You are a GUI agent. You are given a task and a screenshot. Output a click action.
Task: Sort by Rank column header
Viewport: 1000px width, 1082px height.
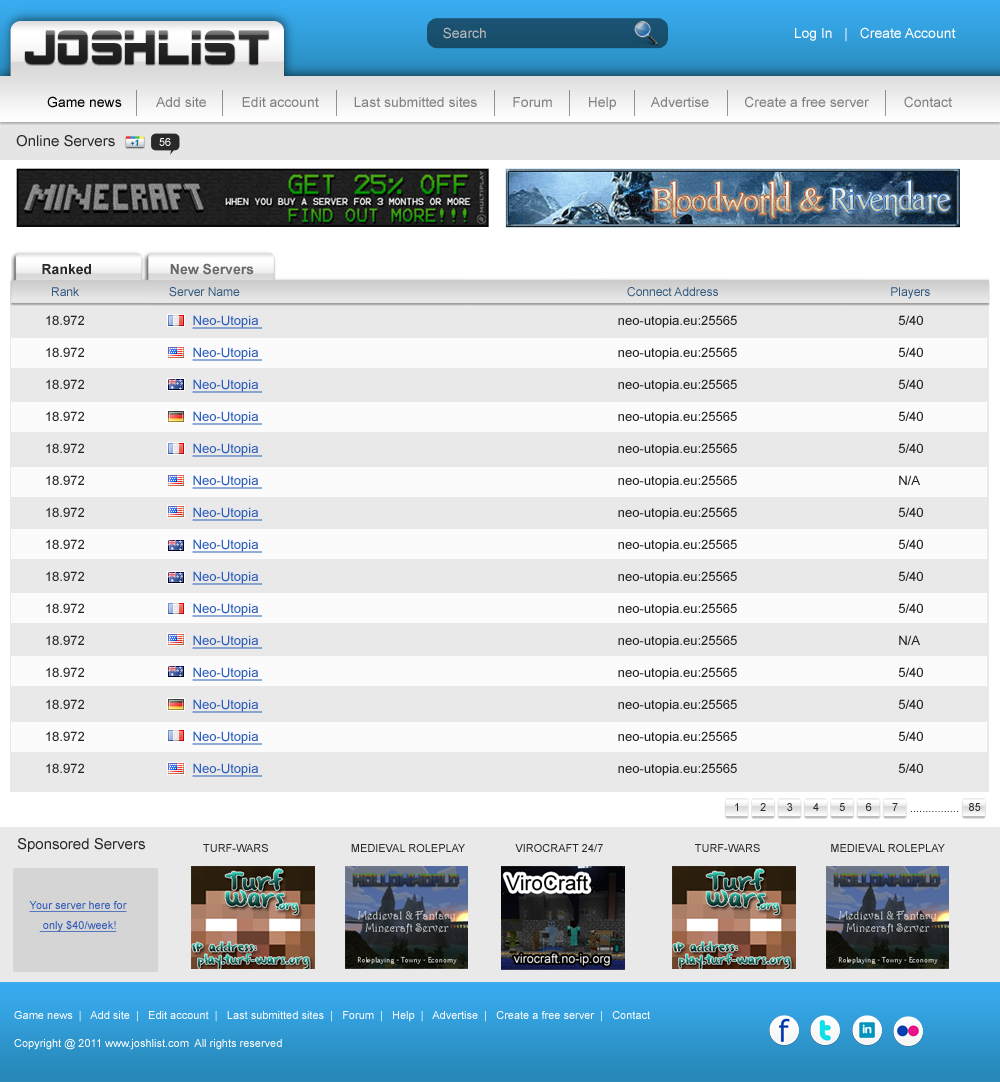pyautogui.click(x=65, y=292)
